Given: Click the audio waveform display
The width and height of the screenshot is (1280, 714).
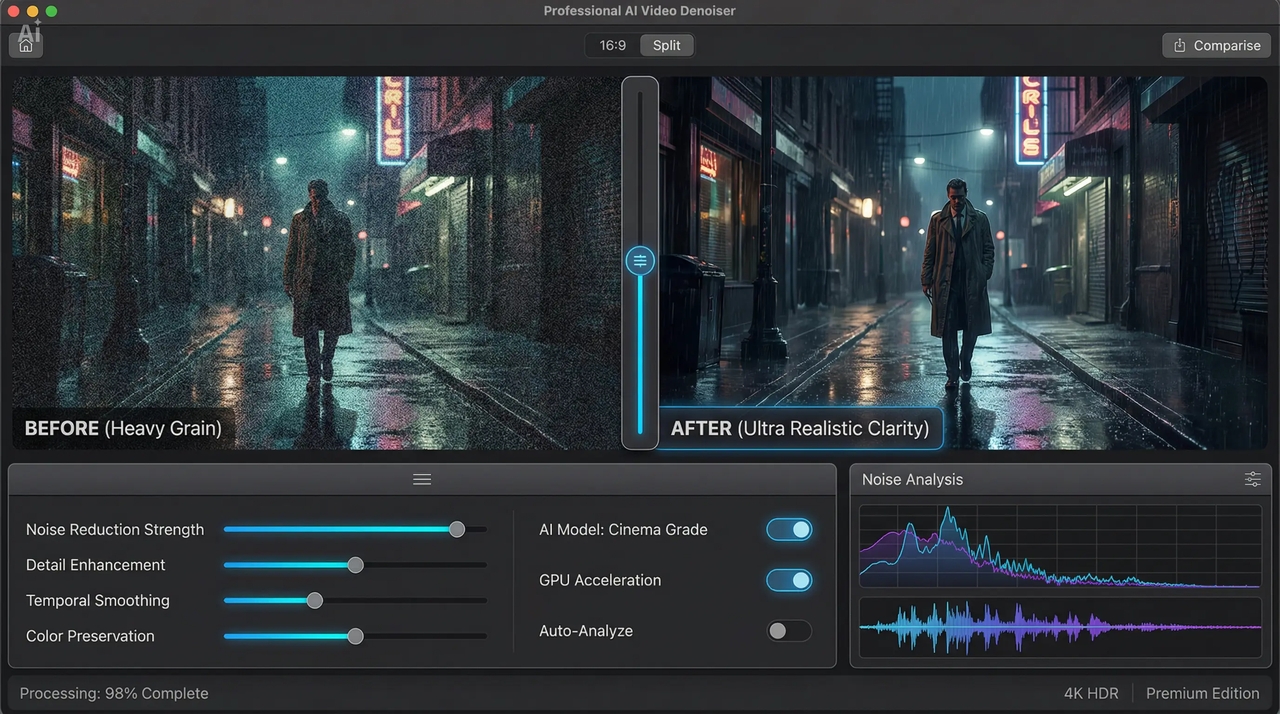Looking at the screenshot, I should click(1059, 627).
